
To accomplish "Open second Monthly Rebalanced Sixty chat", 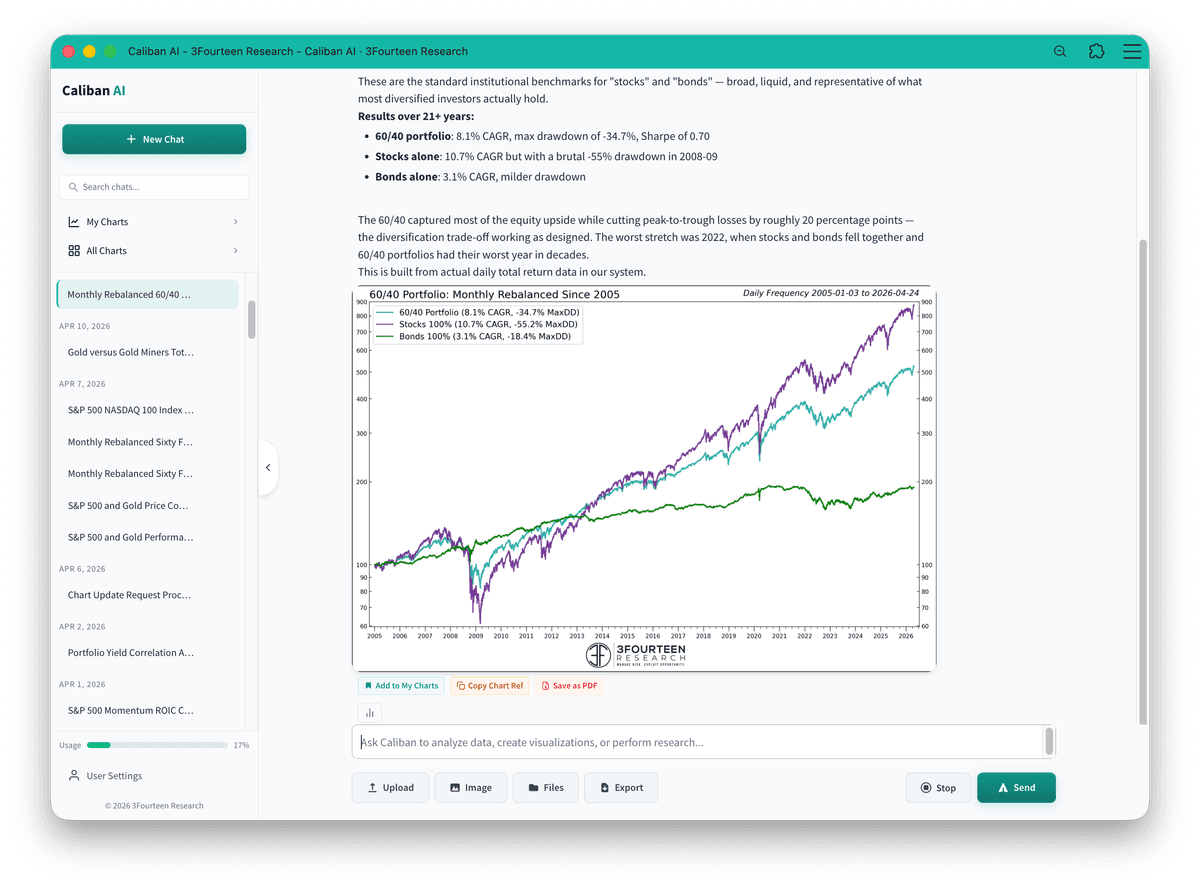I will [x=148, y=474].
